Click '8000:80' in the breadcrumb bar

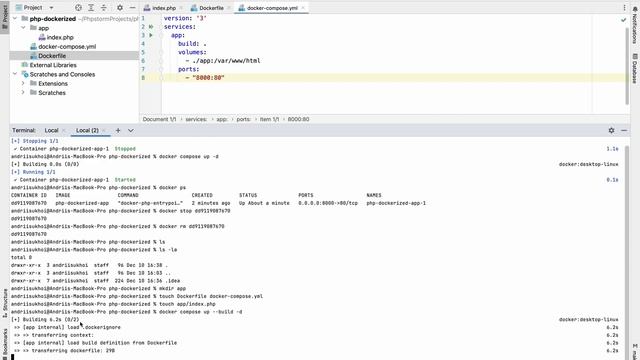point(298,119)
